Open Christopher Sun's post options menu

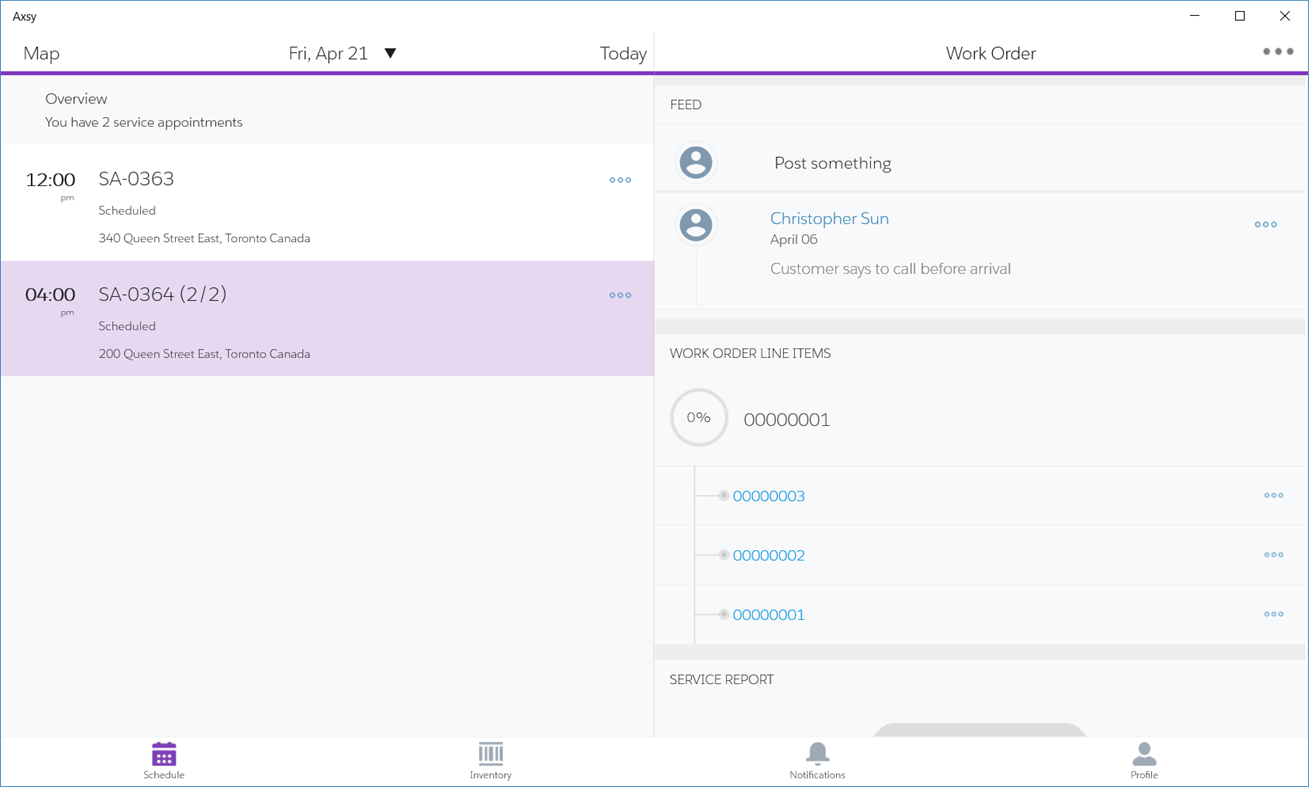[x=1265, y=224]
